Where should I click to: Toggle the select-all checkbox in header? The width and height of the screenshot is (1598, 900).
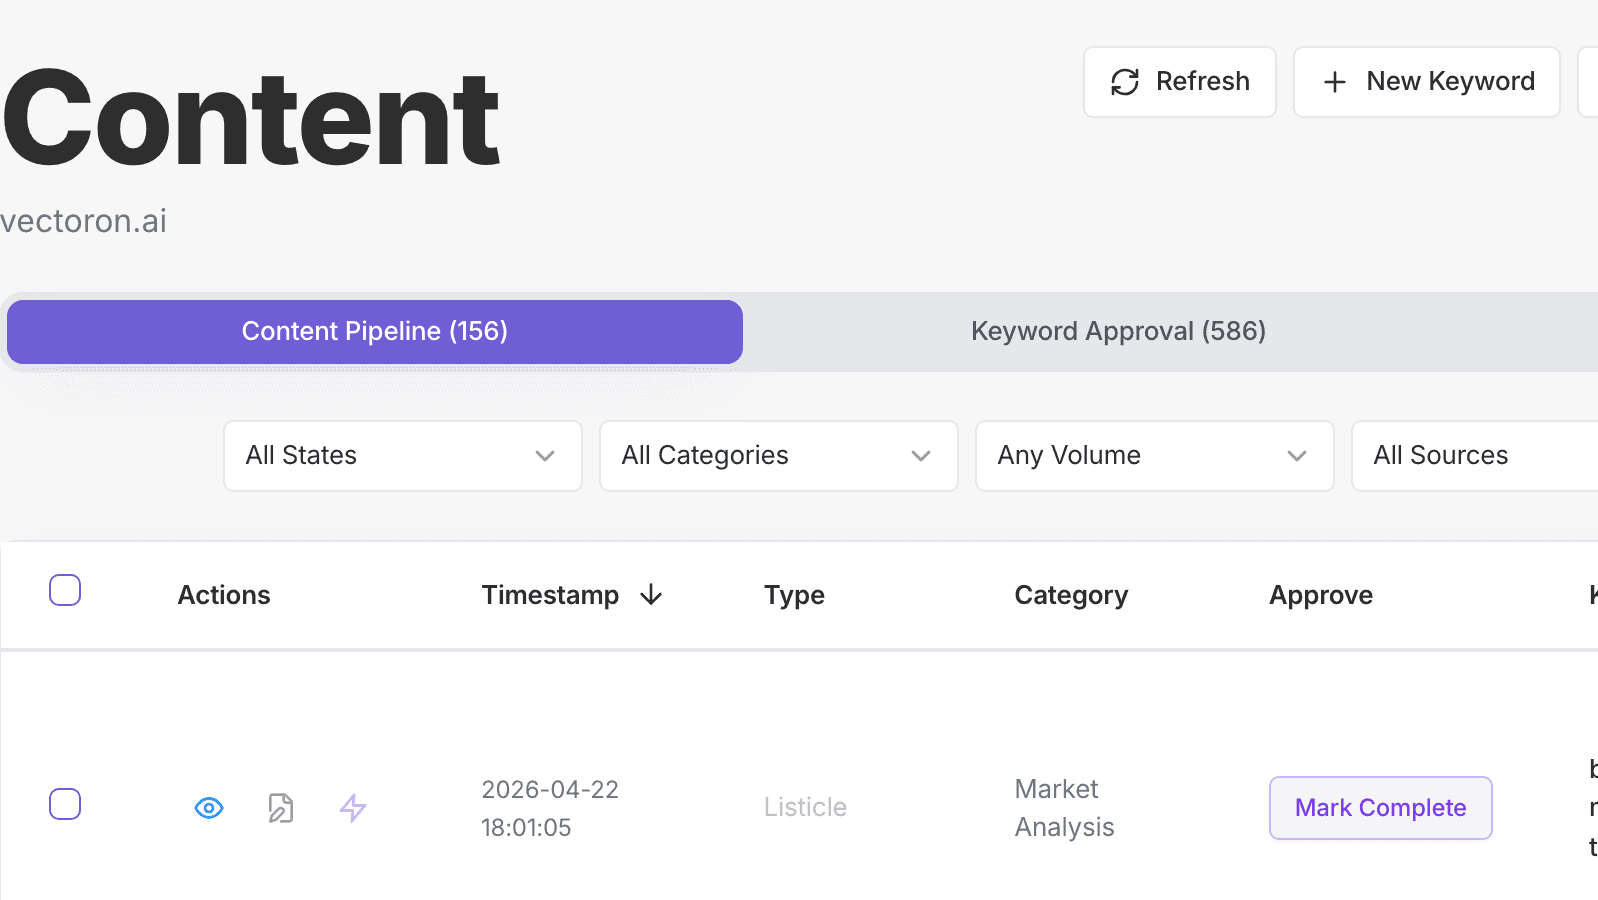[65, 590]
